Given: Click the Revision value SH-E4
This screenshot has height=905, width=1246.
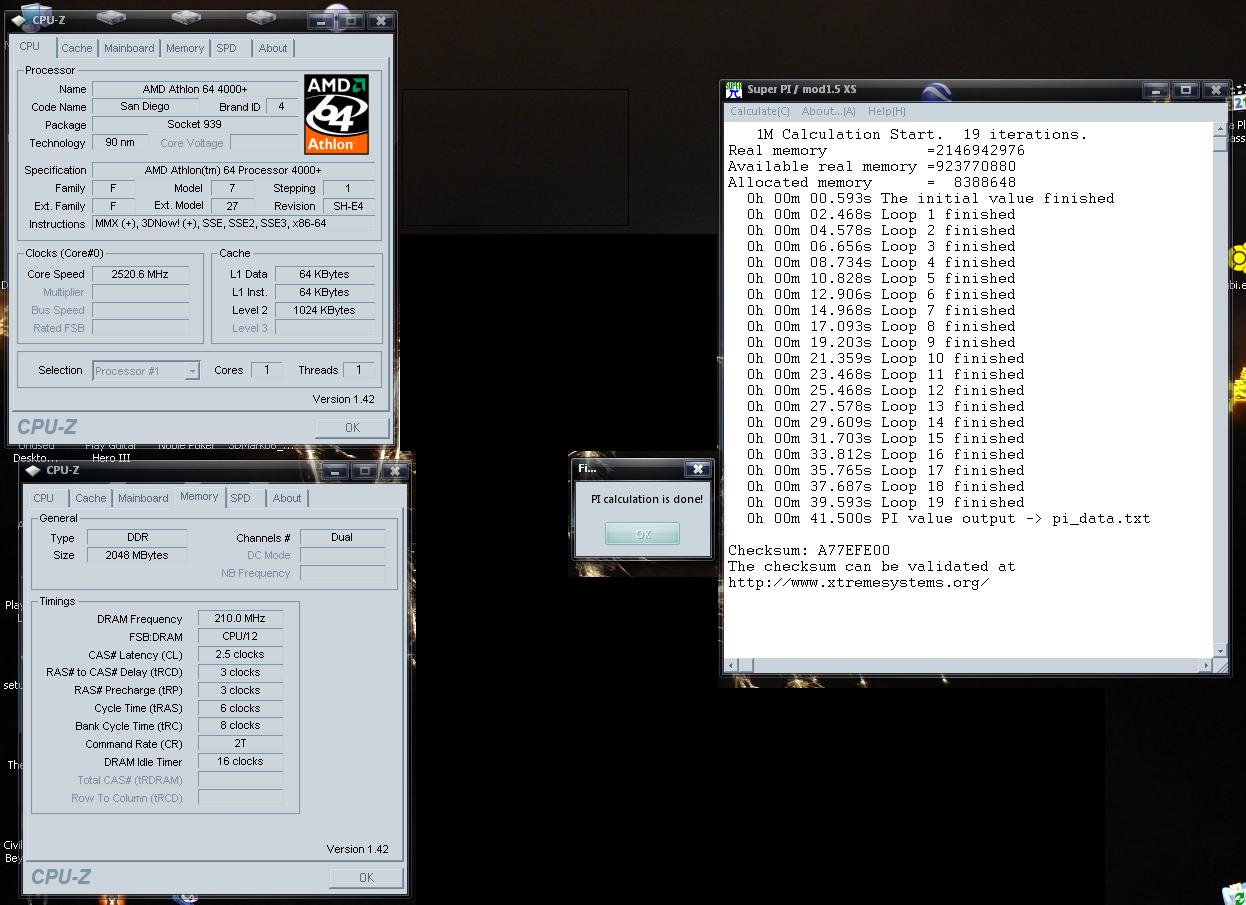Looking at the screenshot, I should [349, 206].
